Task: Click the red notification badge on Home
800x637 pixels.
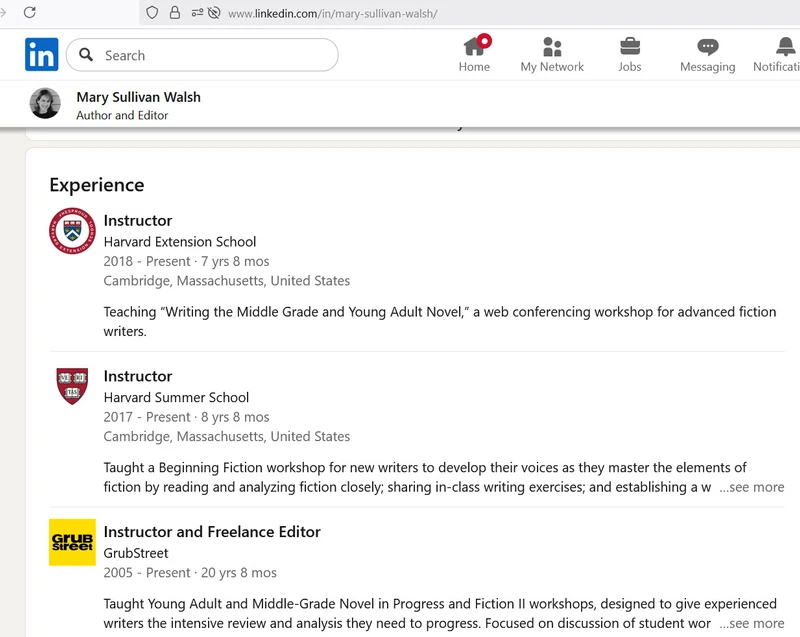Action: (x=484, y=41)
